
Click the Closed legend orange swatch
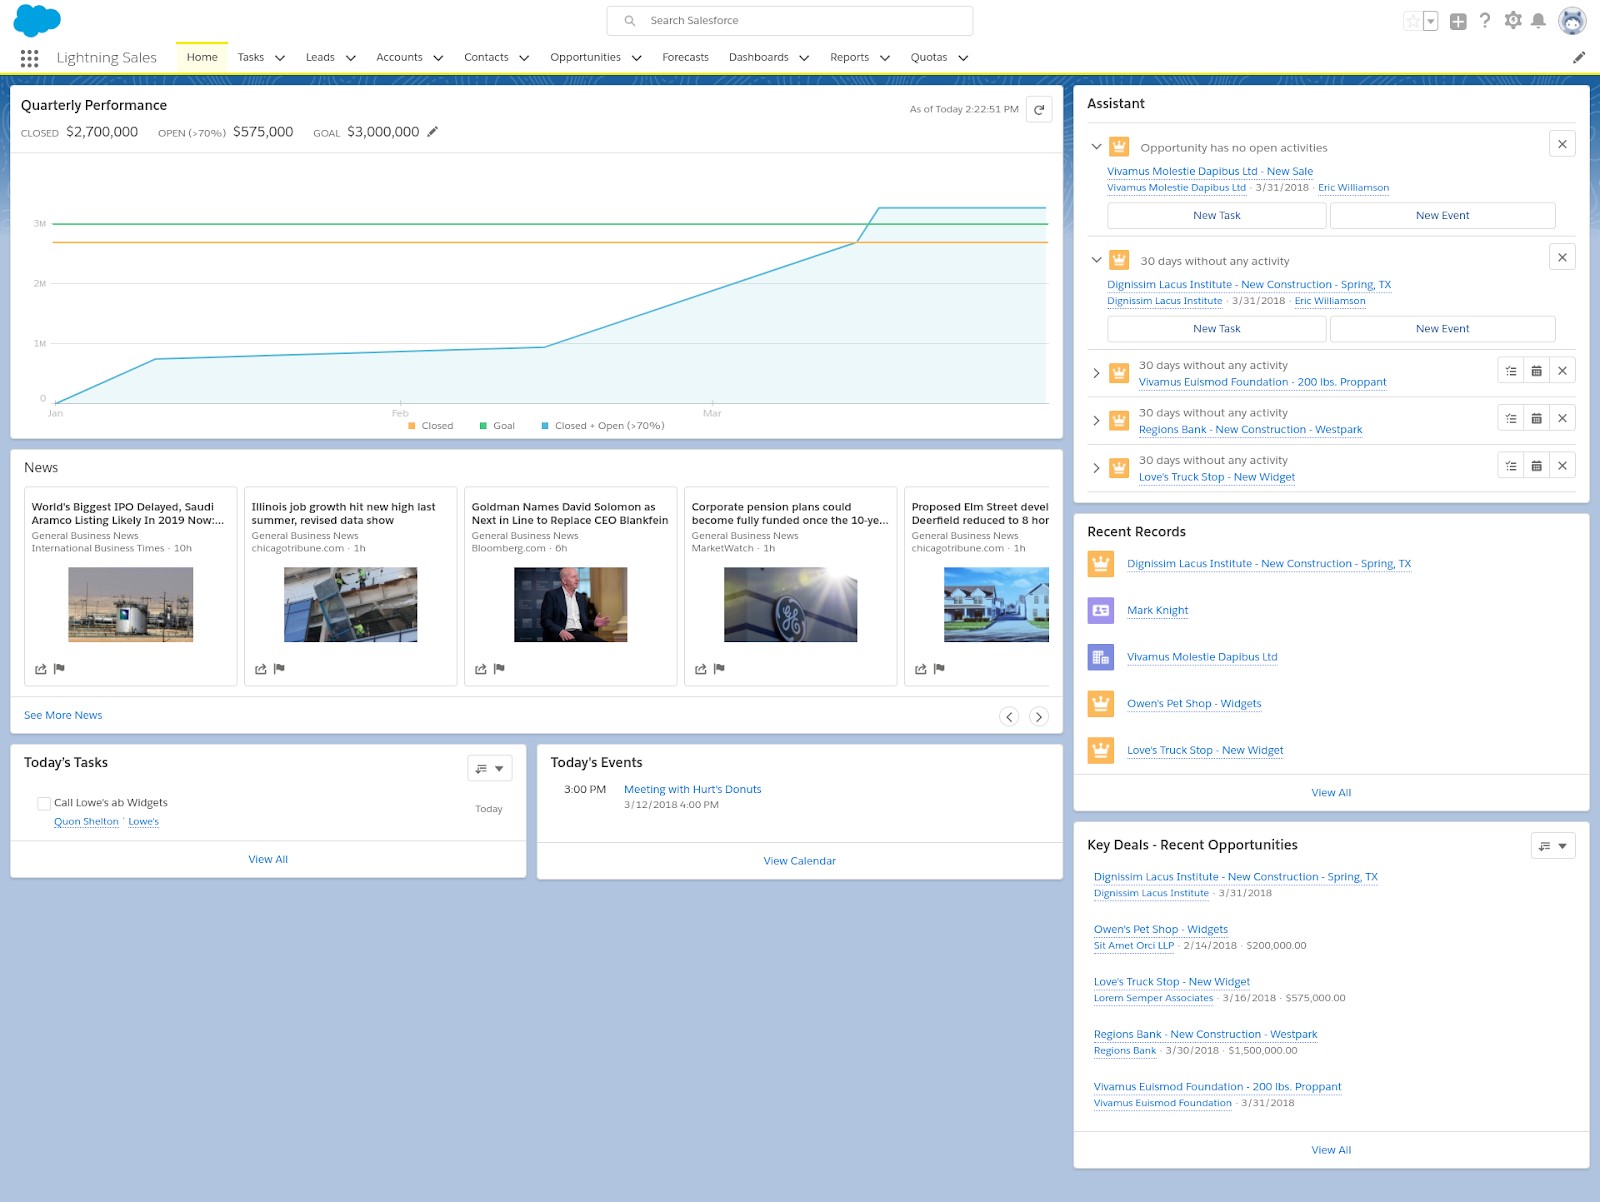(412, 426)
